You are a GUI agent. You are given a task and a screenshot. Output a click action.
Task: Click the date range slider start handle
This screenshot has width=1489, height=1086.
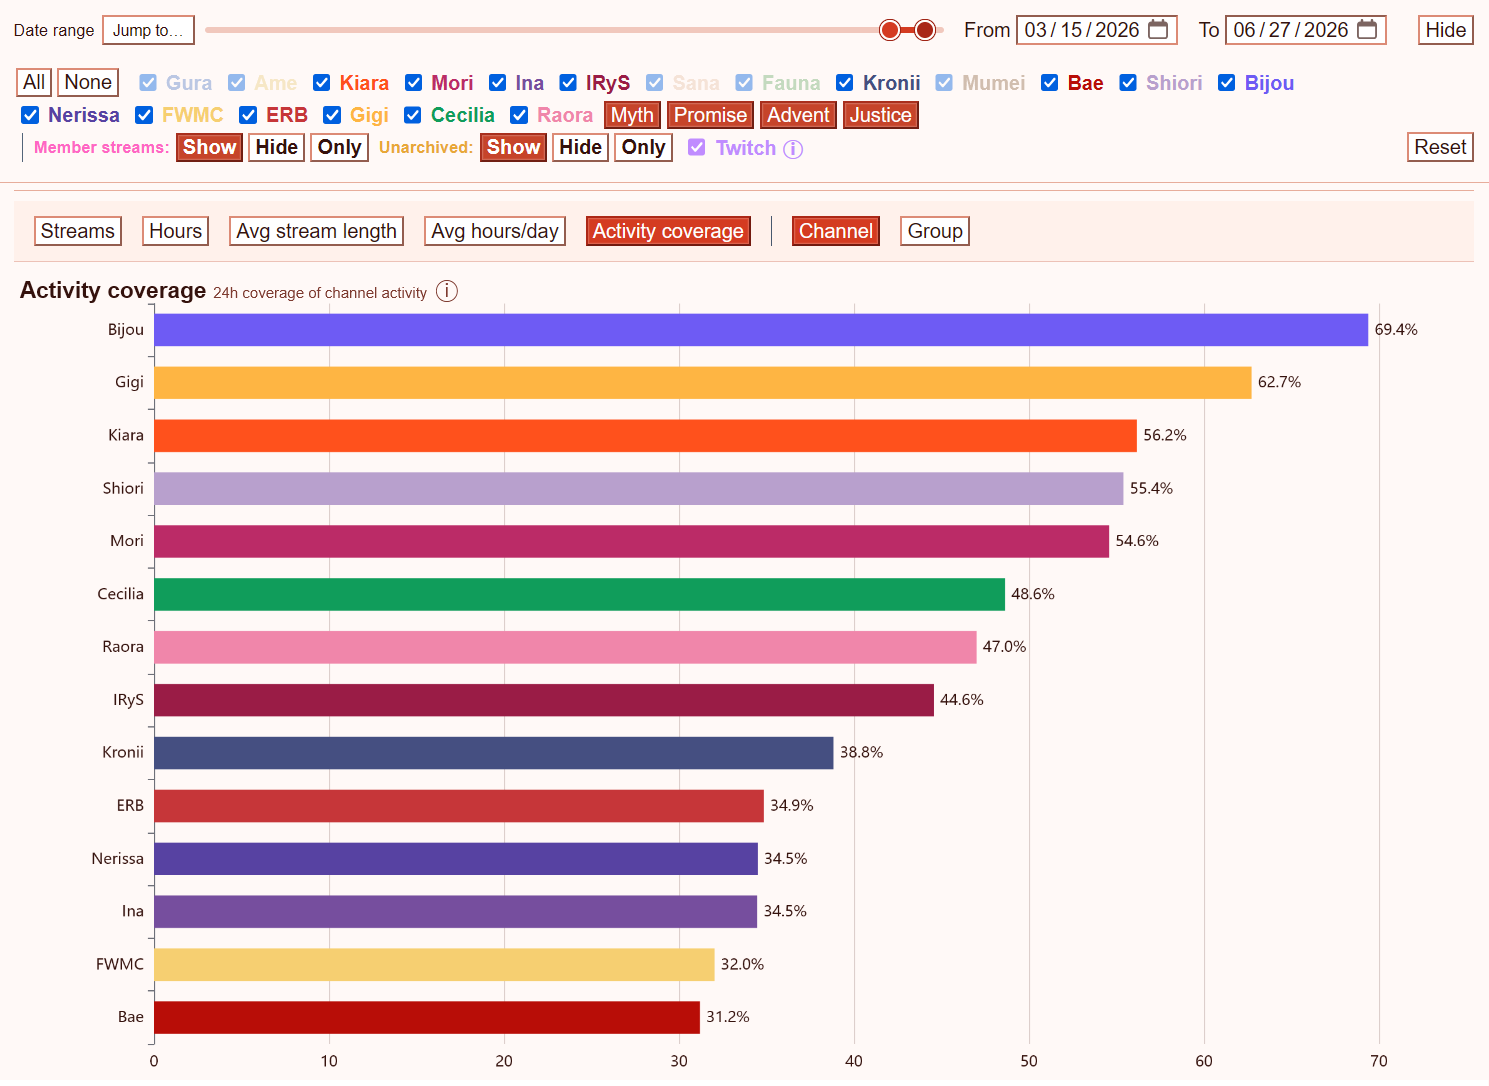tap(890, 30)
